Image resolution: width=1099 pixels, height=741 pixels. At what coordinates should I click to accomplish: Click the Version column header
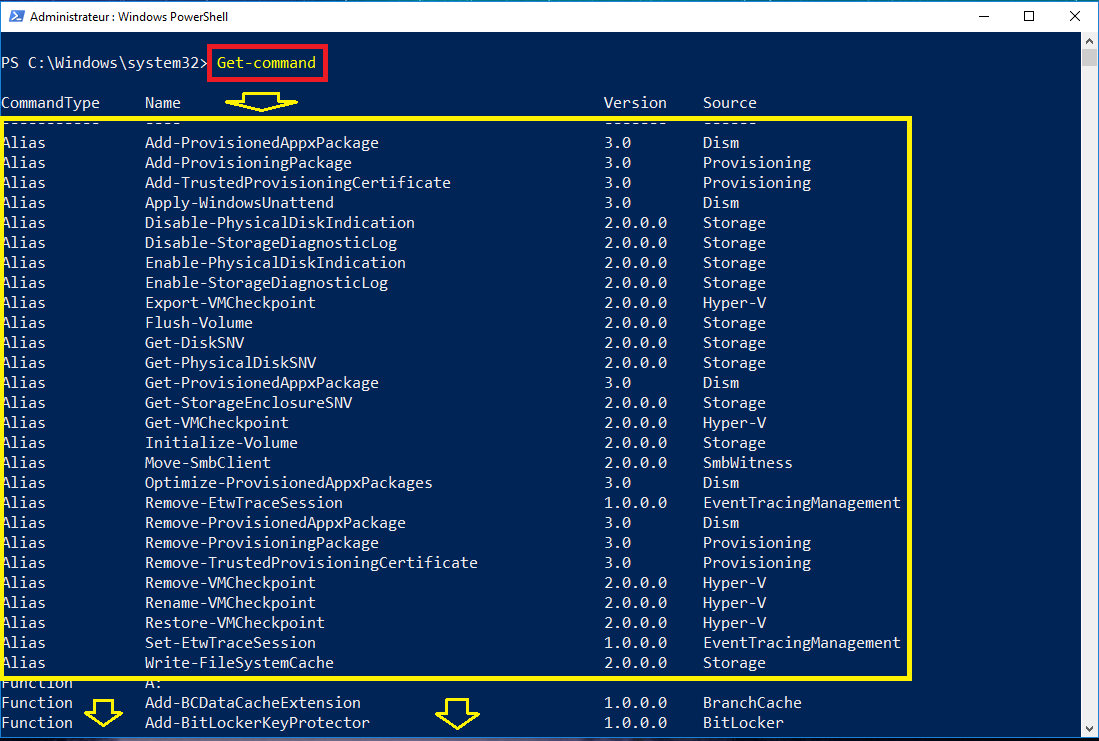coord(634,103)
